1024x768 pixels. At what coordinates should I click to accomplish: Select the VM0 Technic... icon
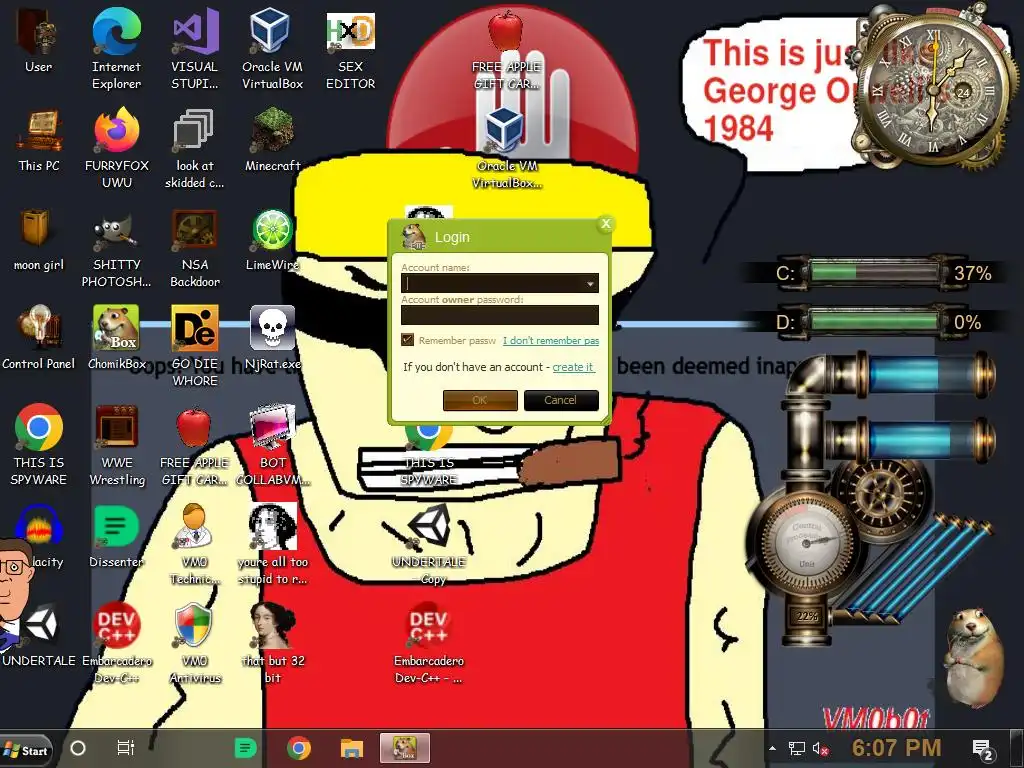pos(195,544)
